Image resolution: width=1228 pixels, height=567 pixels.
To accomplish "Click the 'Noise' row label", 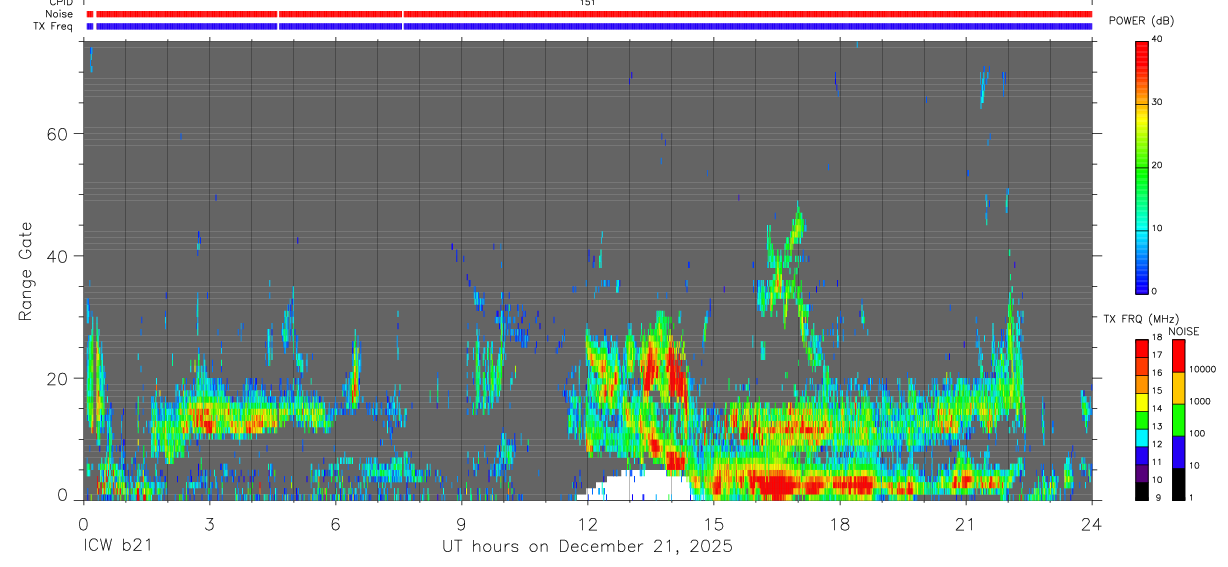I will click(60, 14).
